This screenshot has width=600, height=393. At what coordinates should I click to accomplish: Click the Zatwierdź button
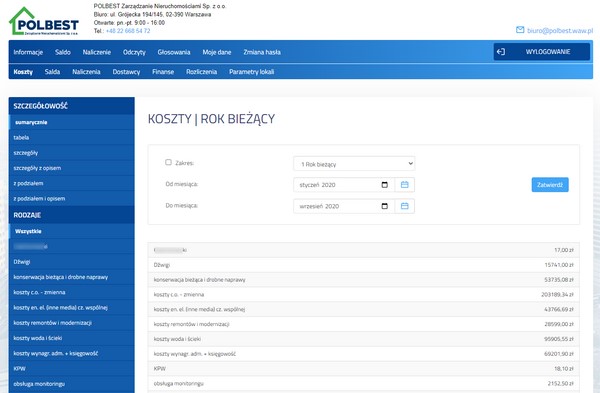click(x=550, y=185)
